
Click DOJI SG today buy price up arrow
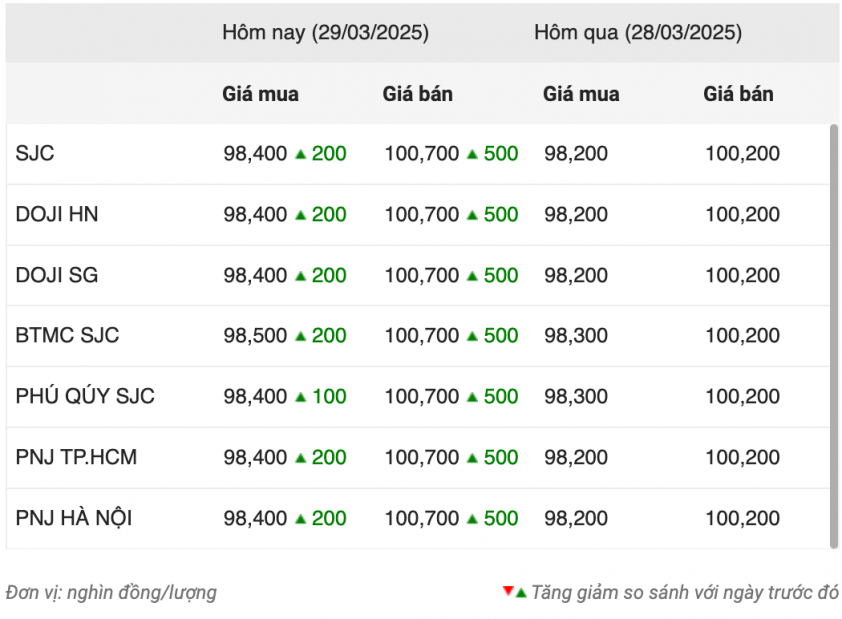301,276
